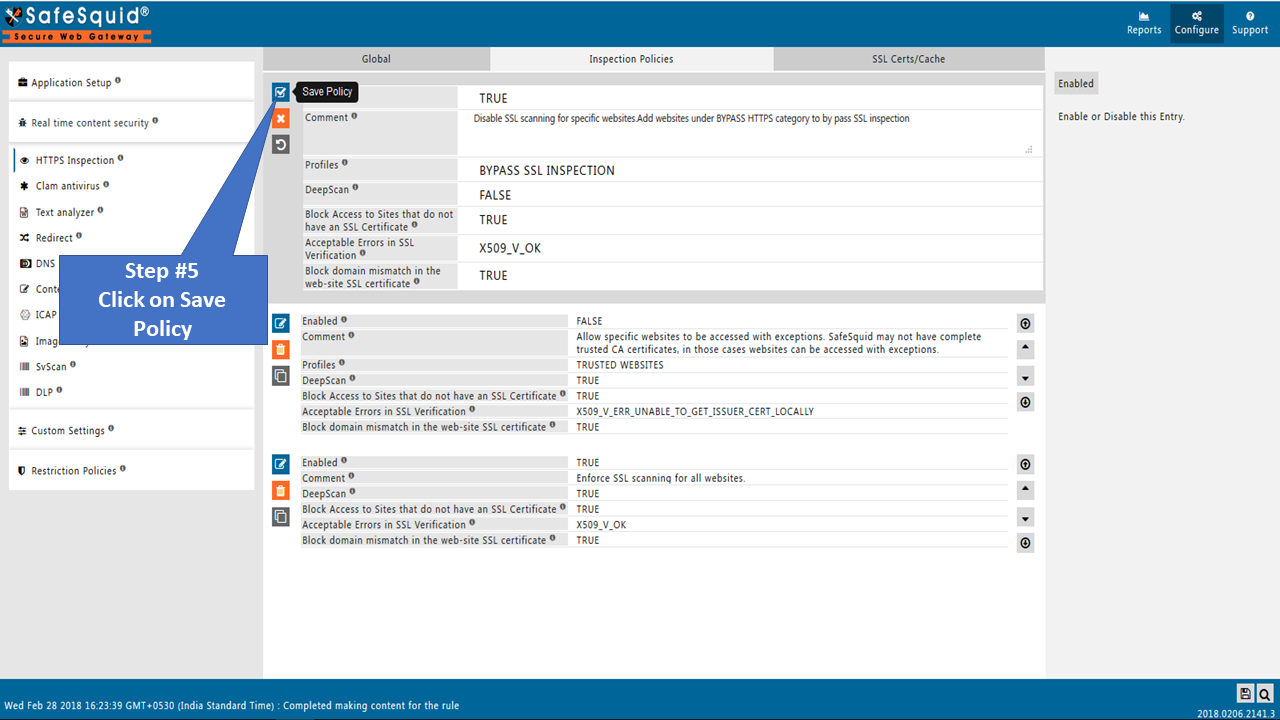Click the X509_V_ERR_UNABLE_TO_GET_ISSUER_CERT_LOCALLY value
Viewport: 1280px width, 720px height.
point(695,412)
